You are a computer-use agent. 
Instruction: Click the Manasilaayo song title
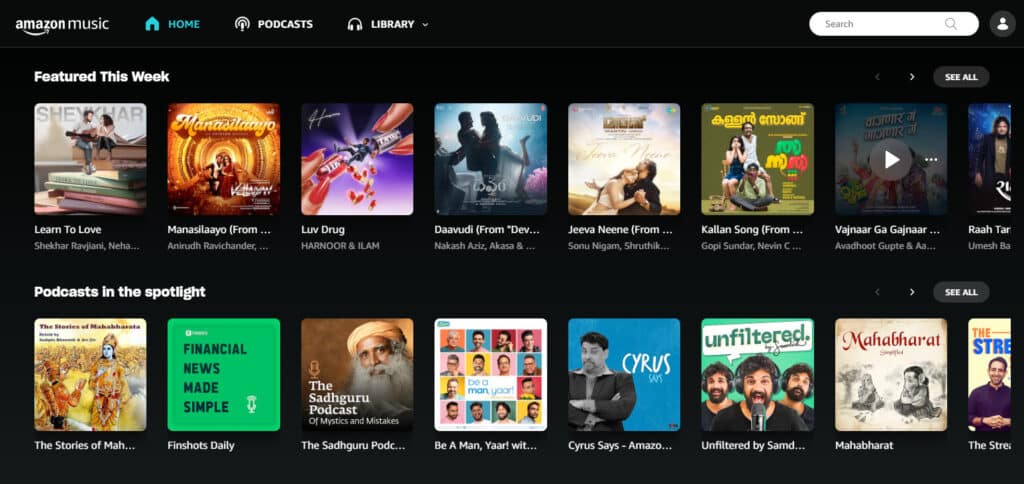coord(219,230)
